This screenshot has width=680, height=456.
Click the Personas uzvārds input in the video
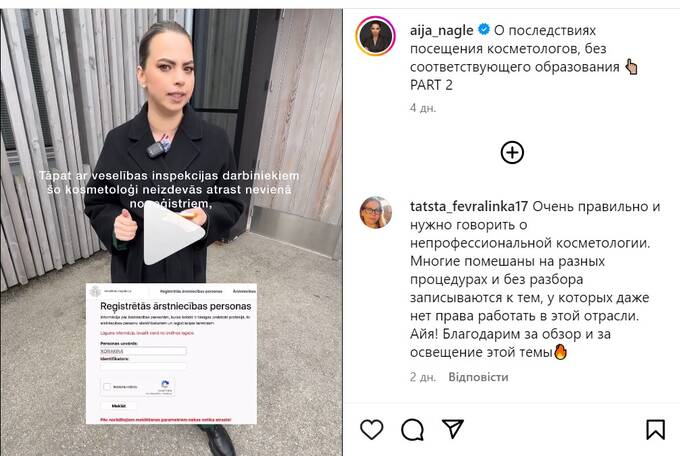click(143, 351)
